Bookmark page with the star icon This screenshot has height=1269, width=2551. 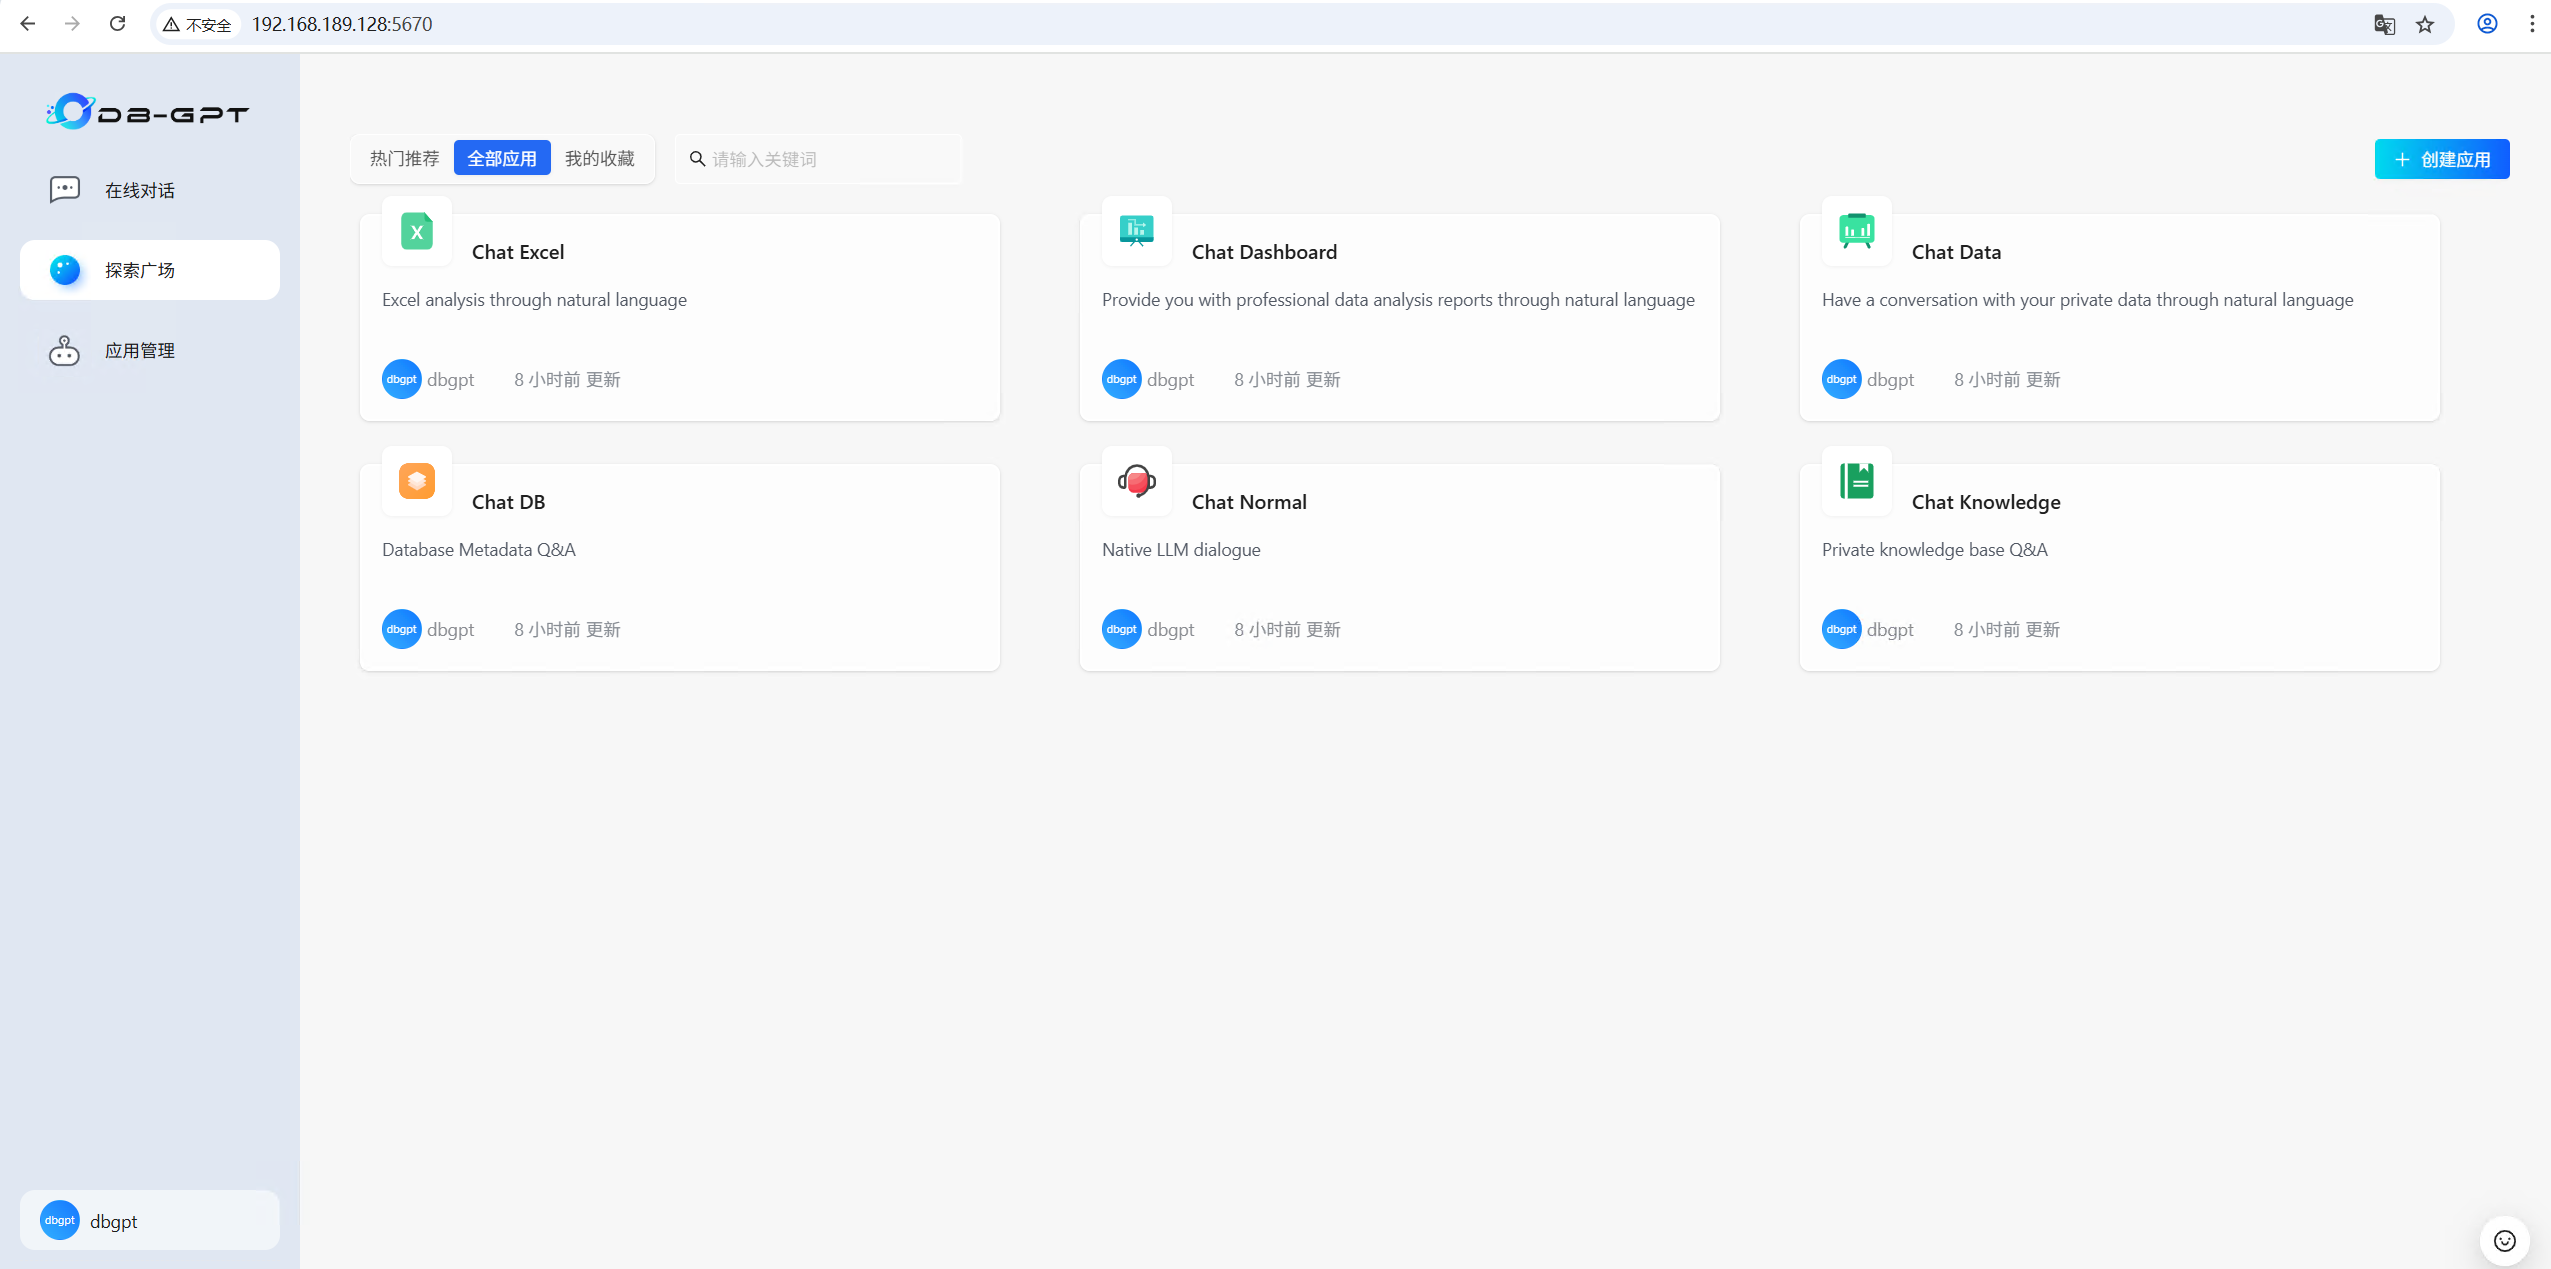click(2425, 24)
